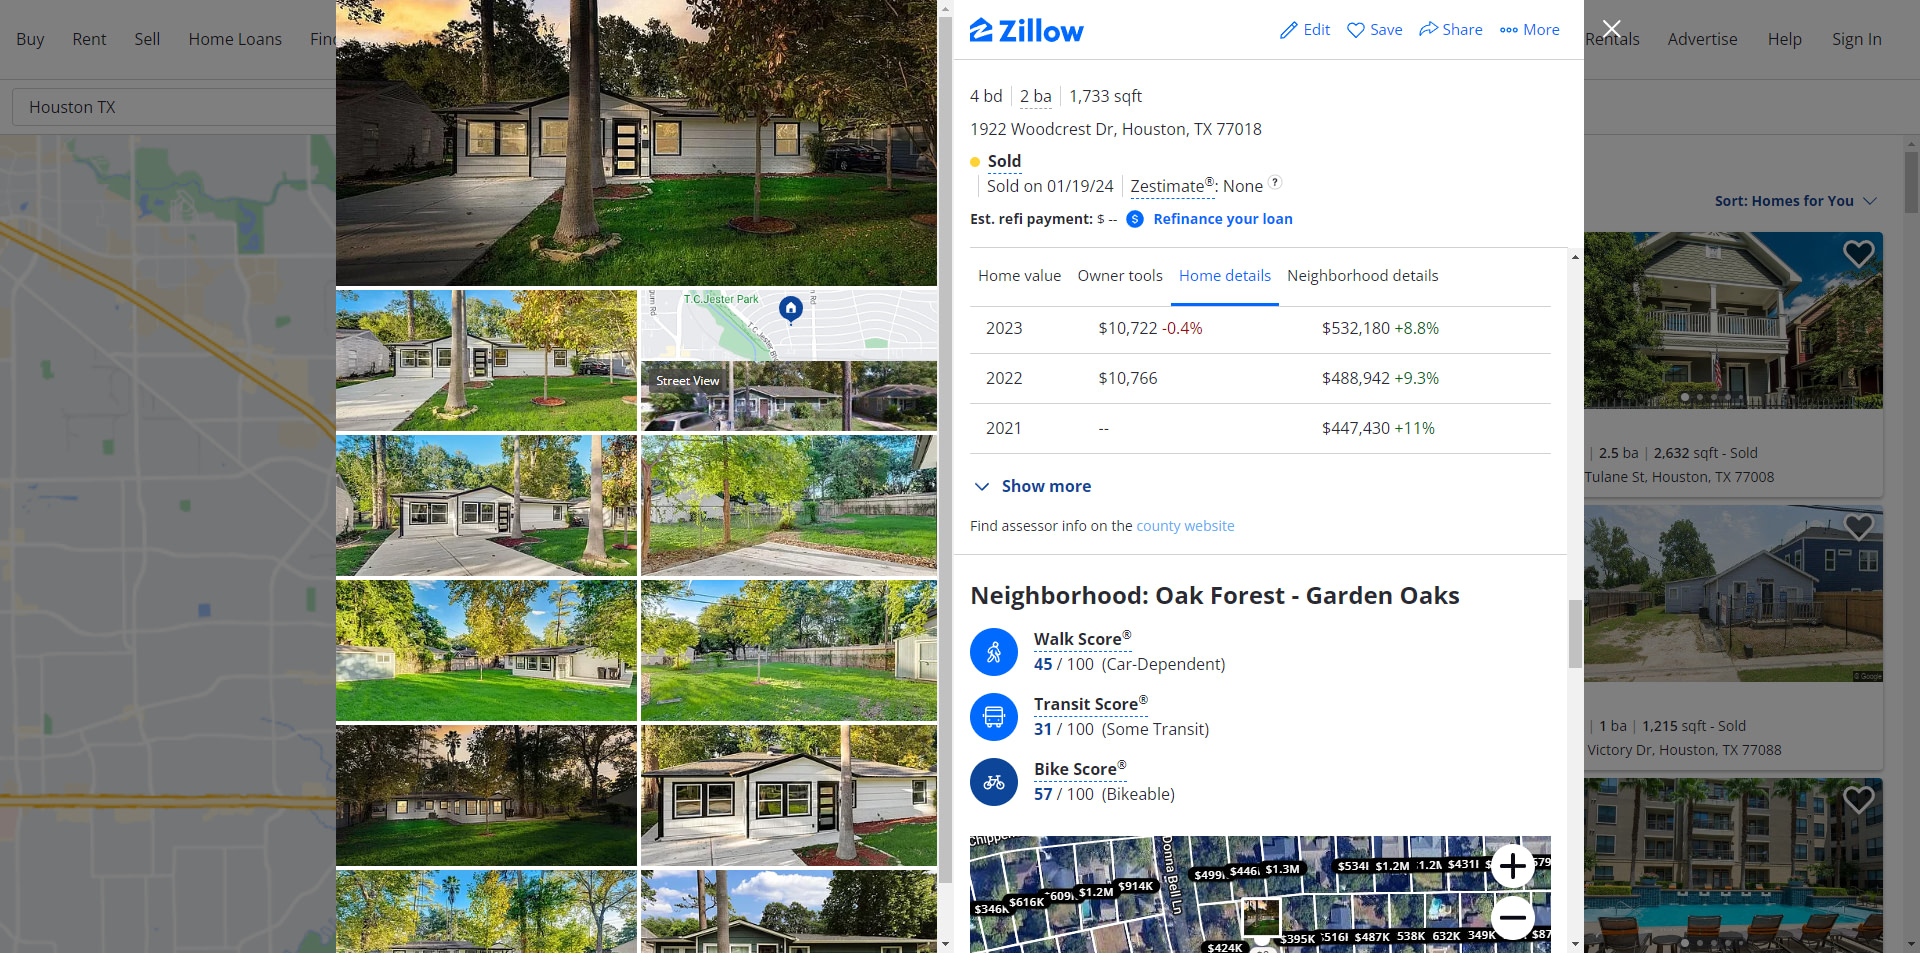Open the main front house photo
Viewport: 1920px width, 953px height.
(x=636, y=143)
